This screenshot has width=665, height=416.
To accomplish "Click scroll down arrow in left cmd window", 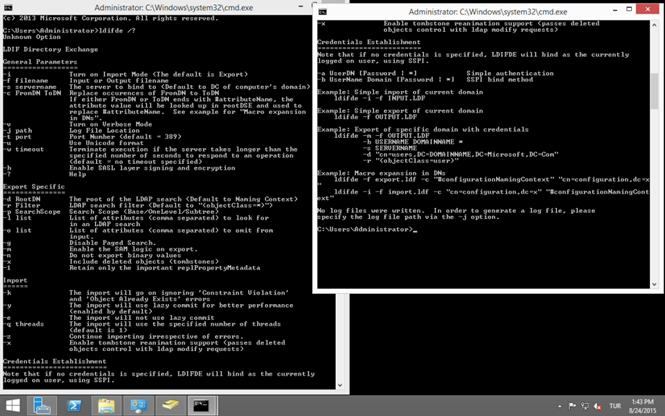I will click(x=340, y=385).
